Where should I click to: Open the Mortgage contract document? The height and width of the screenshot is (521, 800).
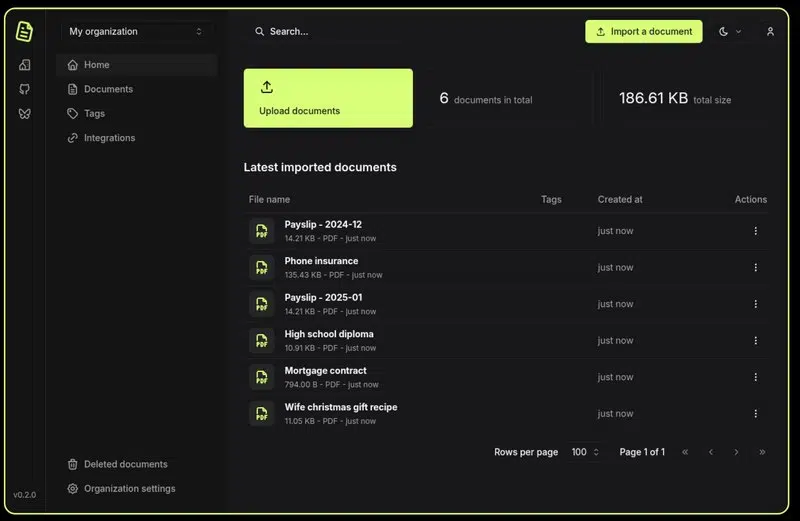coord(325,371)
